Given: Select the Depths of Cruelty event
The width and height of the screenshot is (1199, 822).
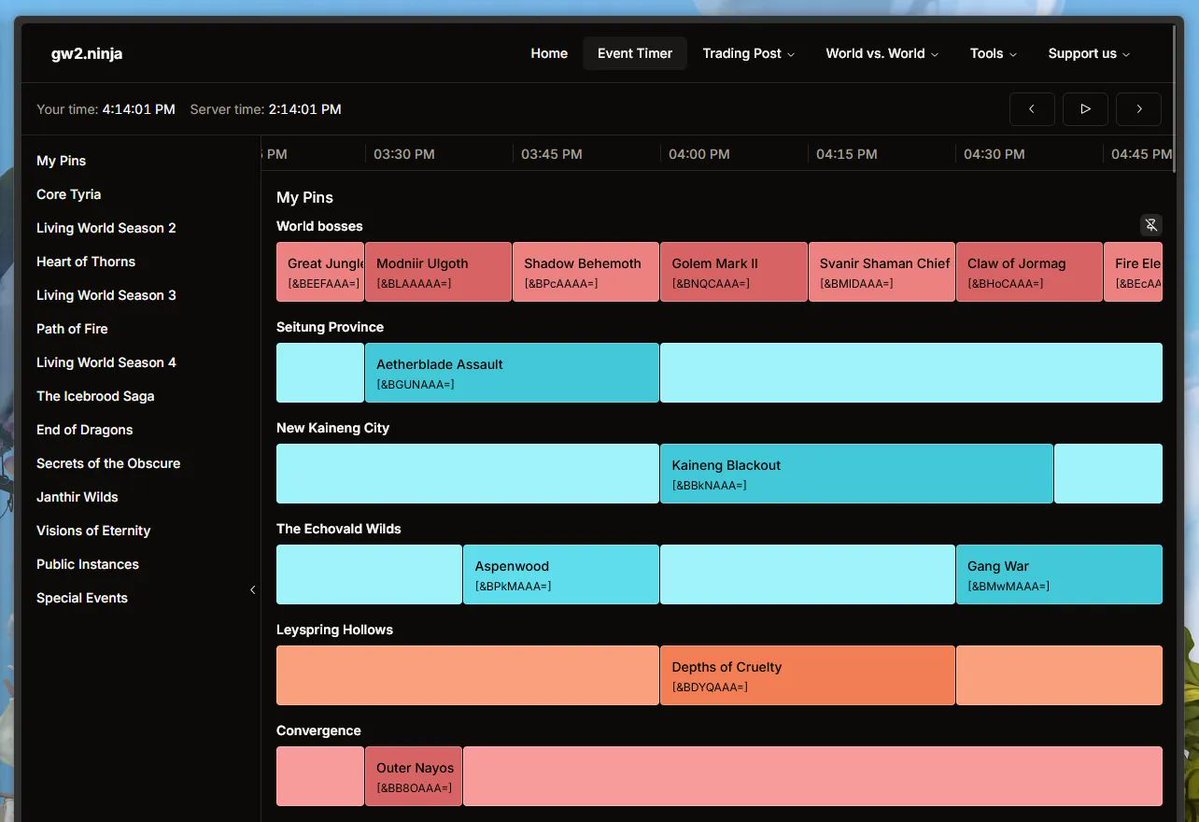Looking at the screenshot, I should coord(807,676).
